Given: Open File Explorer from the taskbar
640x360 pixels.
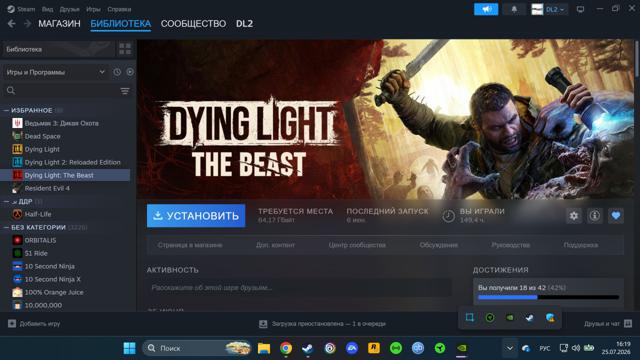Looking at the screenshot, I should coord(264,348).
